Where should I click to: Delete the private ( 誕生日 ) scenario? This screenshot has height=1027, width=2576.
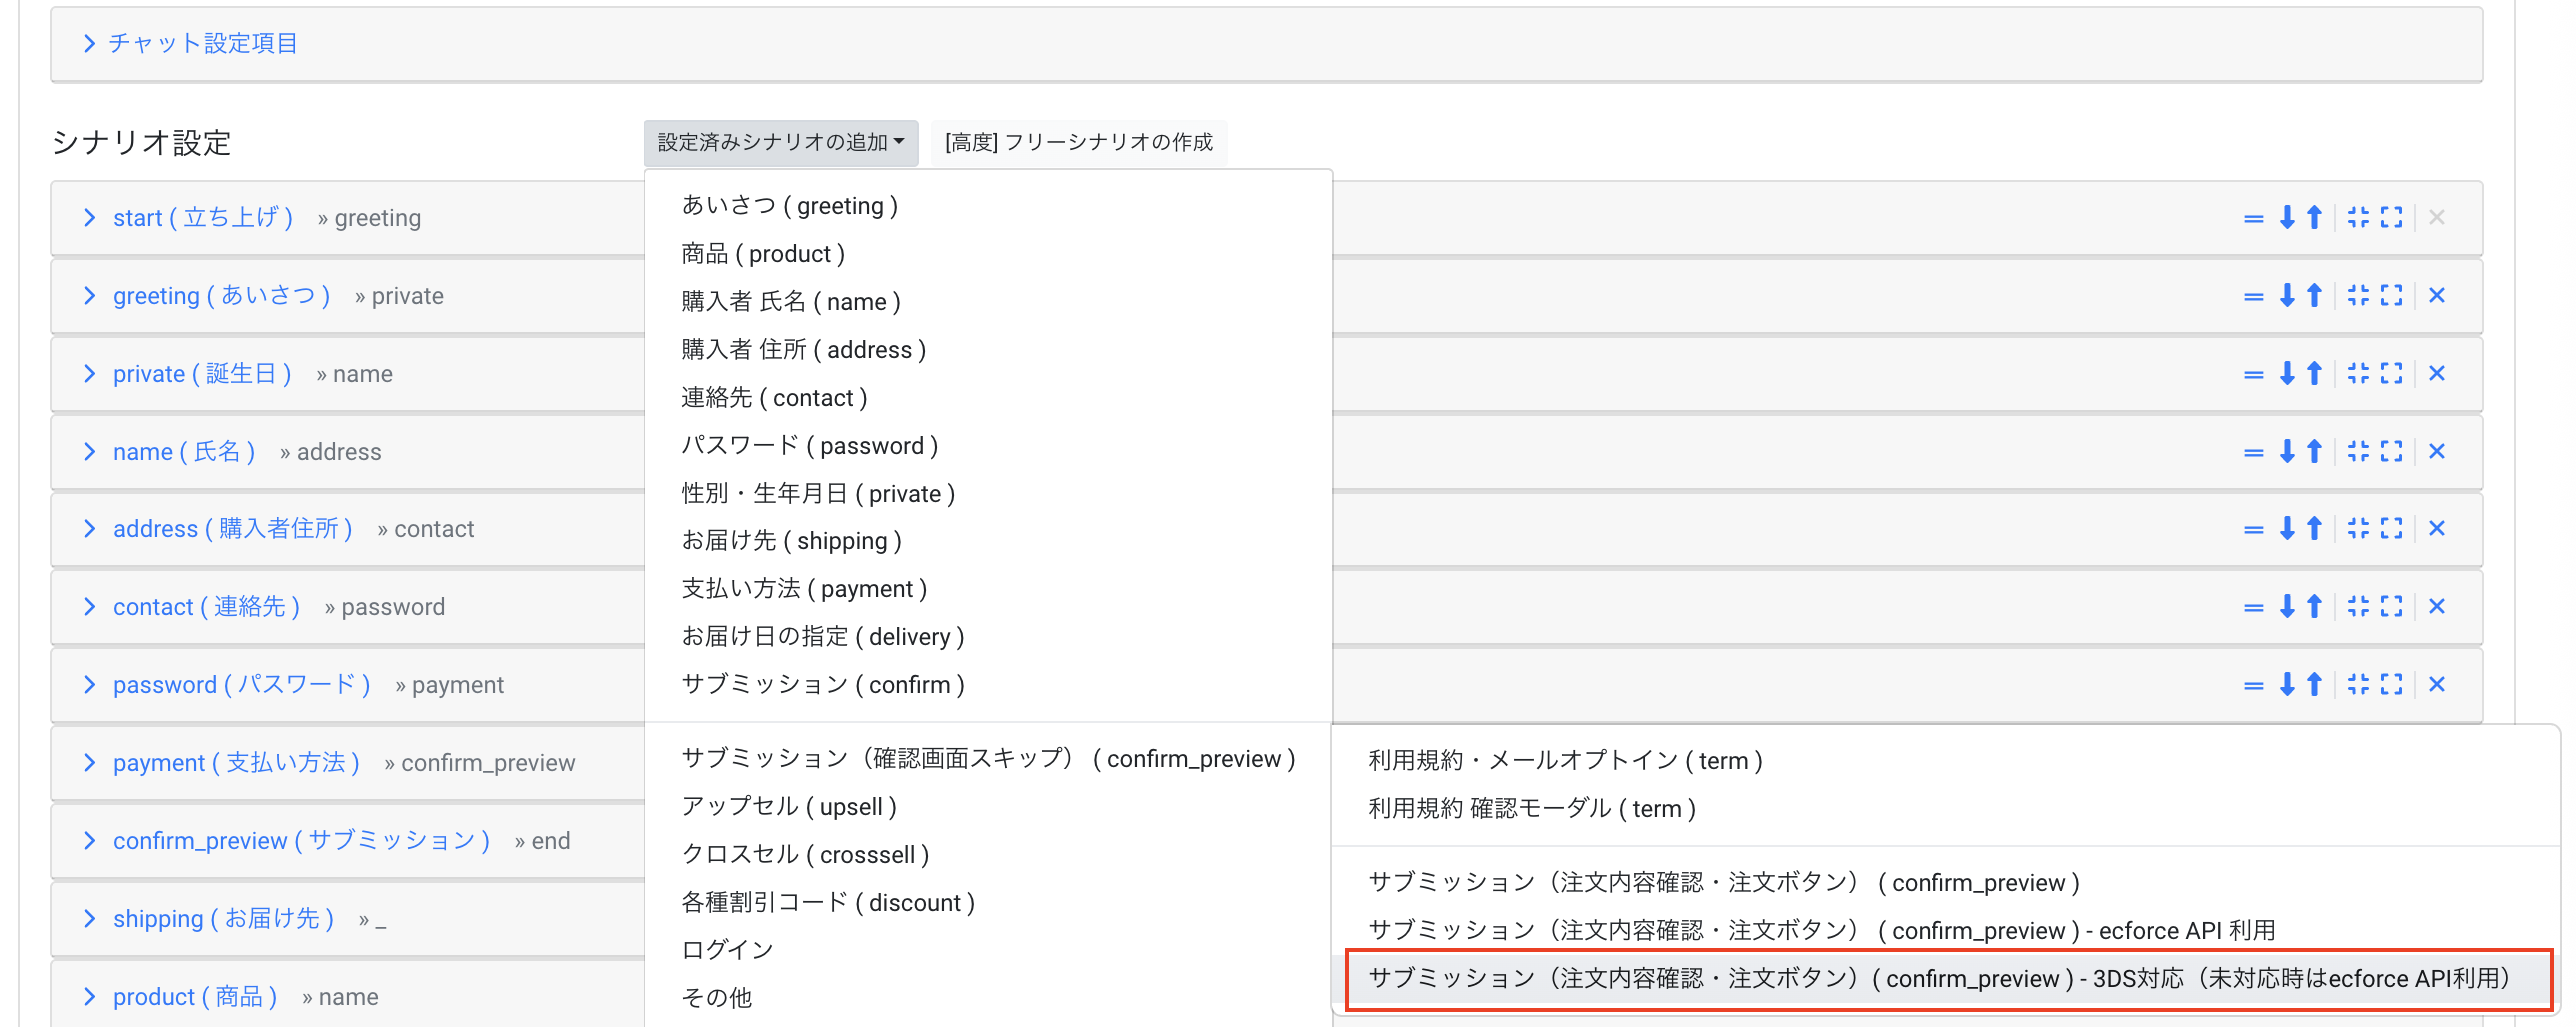2437,373
